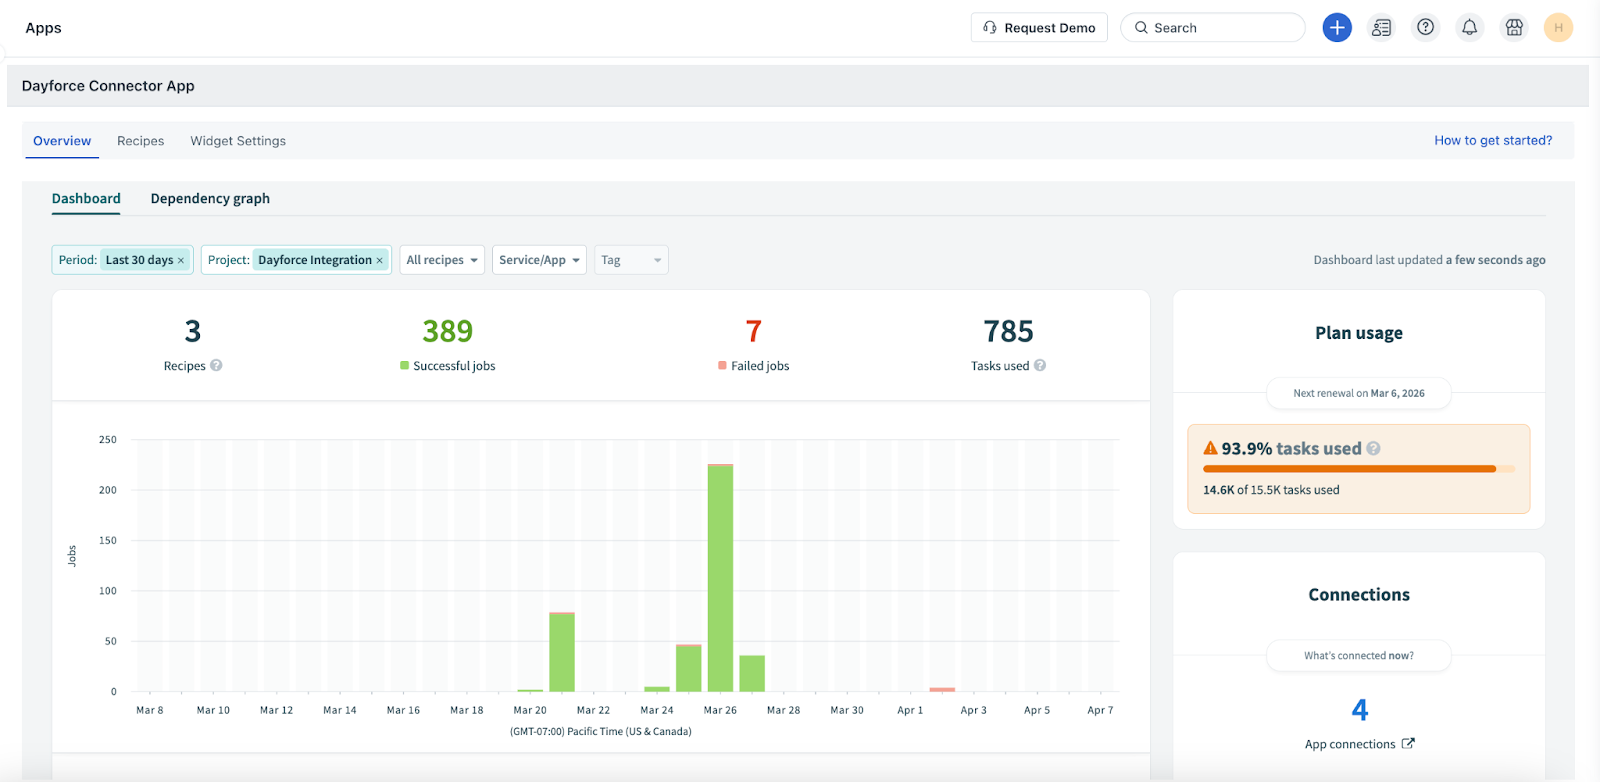Open the community library store icon
The image size is (1600, 782).
[1515, 28]
